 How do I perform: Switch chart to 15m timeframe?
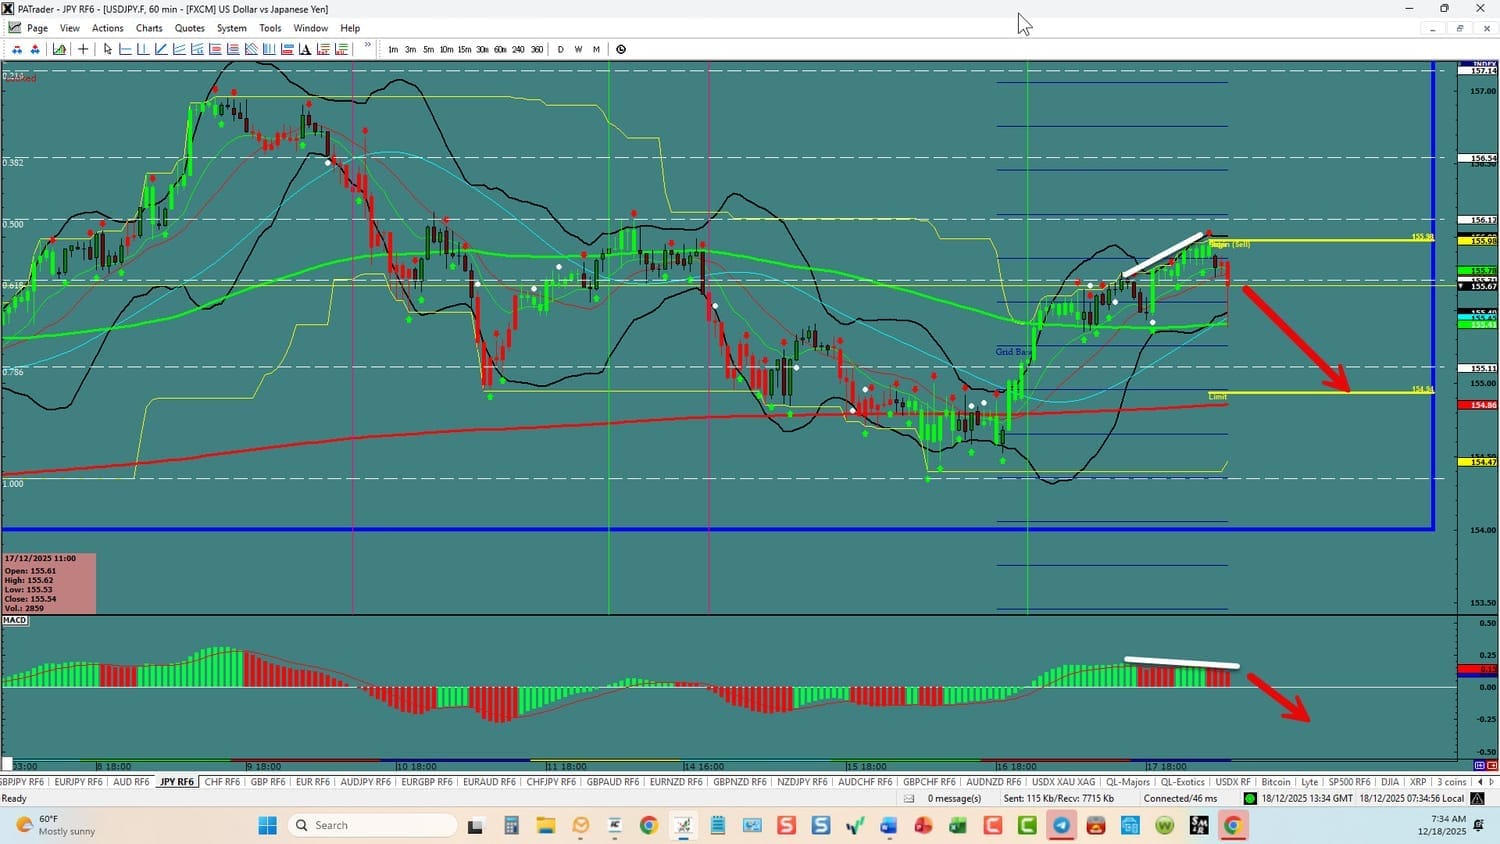(x=464, y=49)
